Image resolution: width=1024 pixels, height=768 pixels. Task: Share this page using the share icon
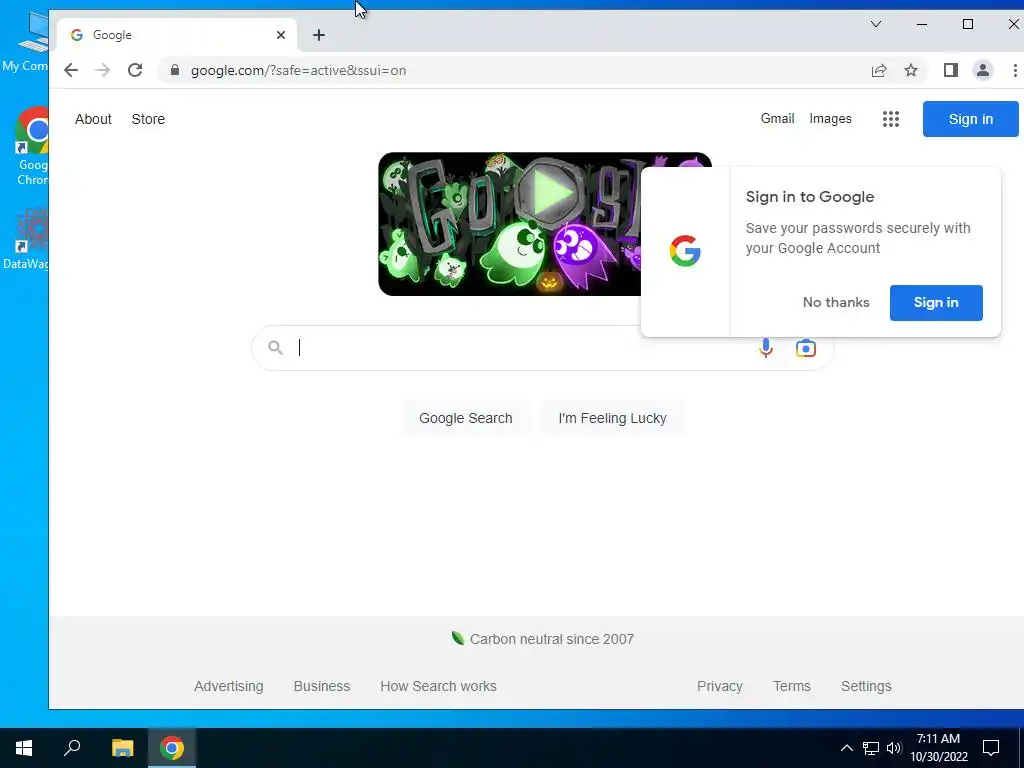879,71
